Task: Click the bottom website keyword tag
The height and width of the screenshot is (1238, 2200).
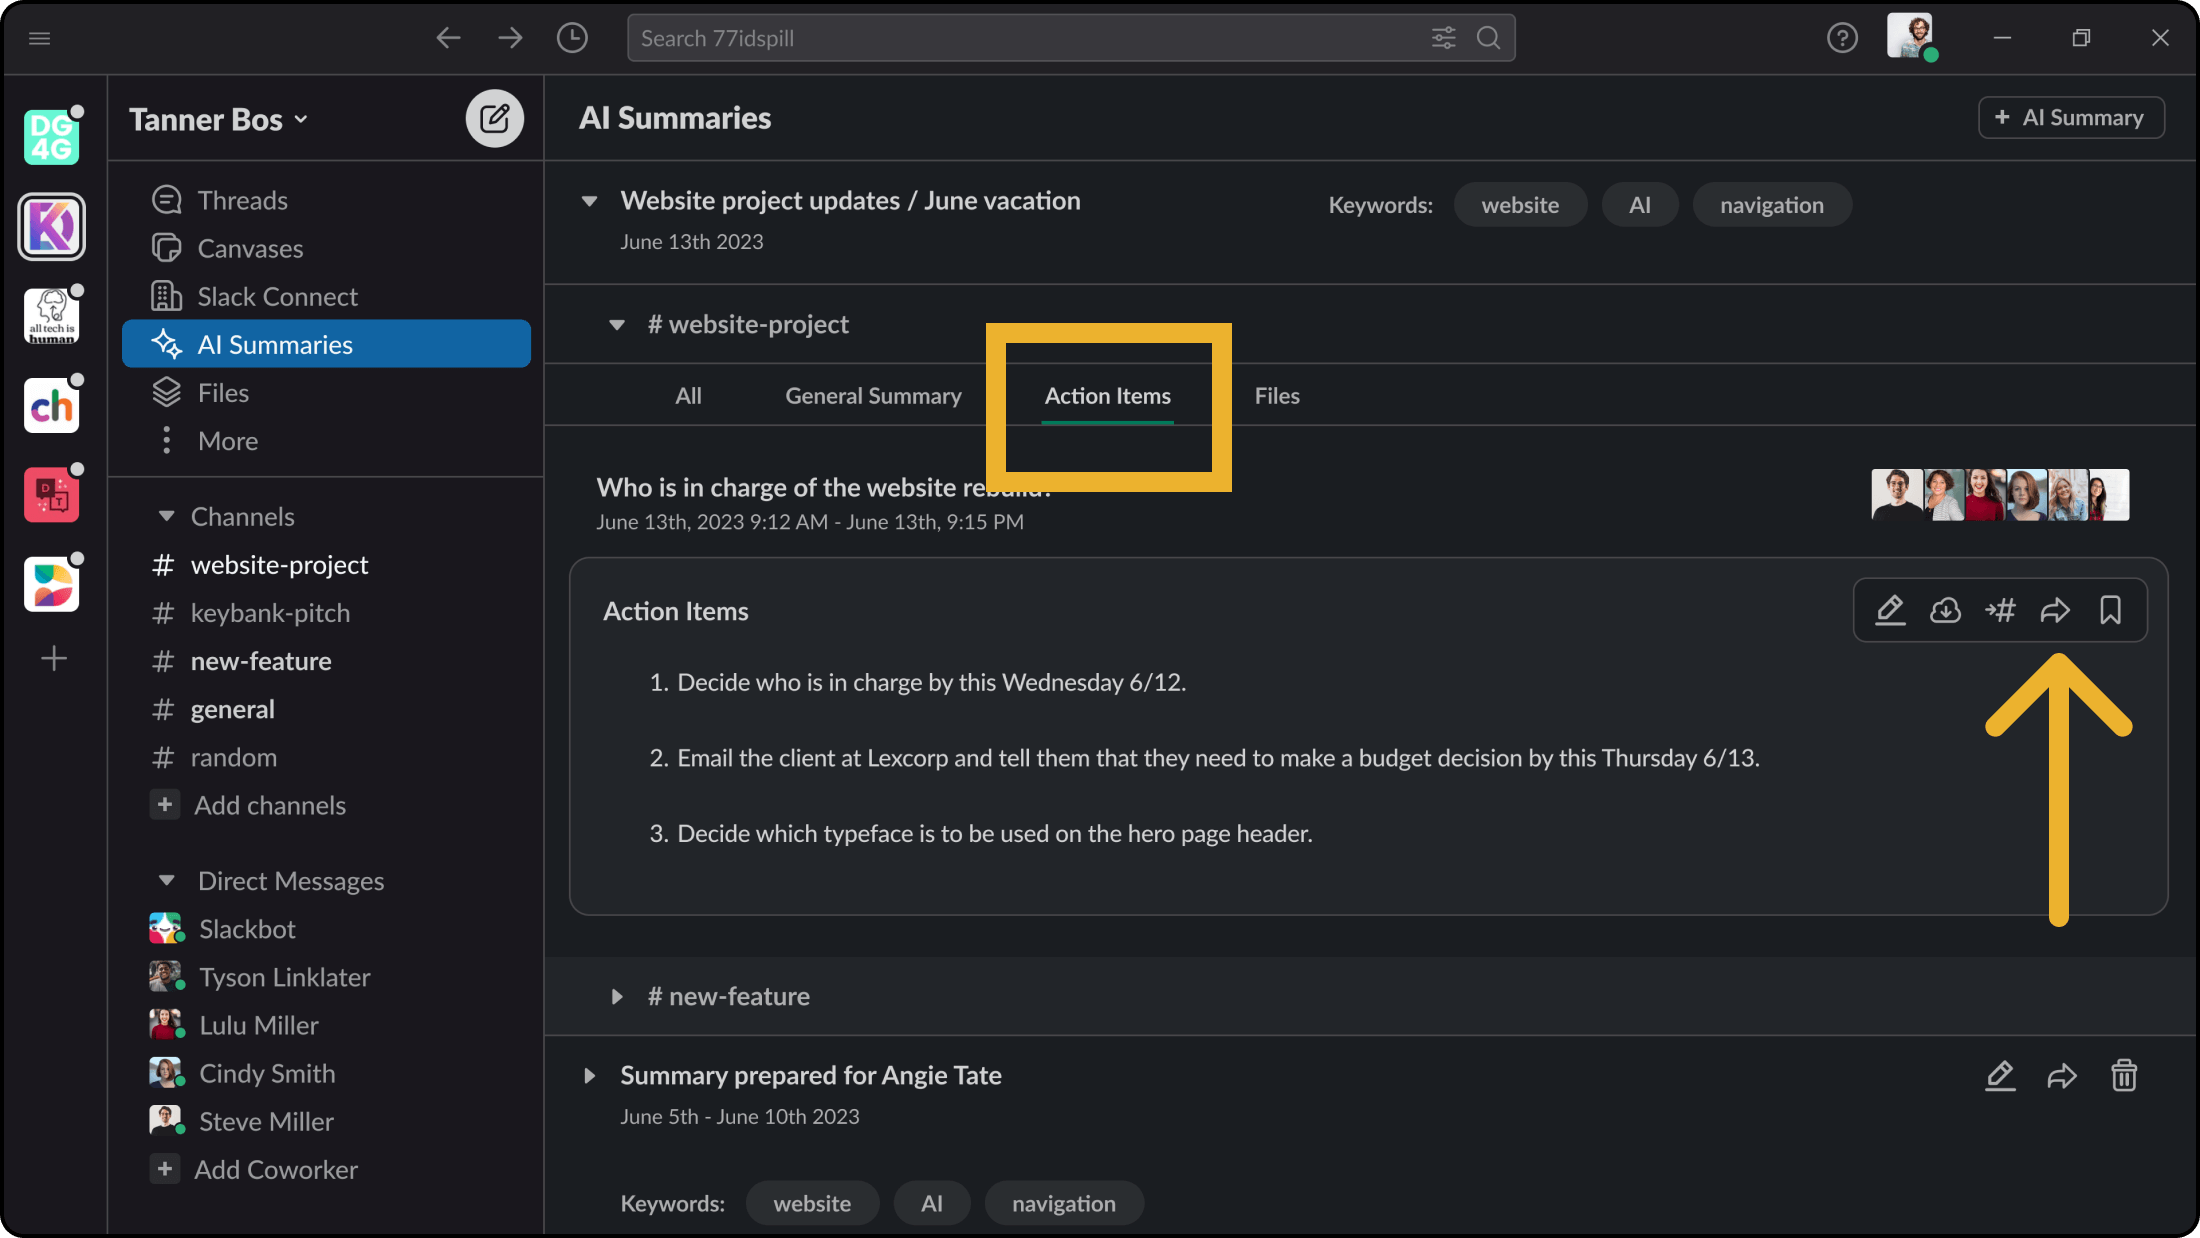Action: tap(812, 1204)
